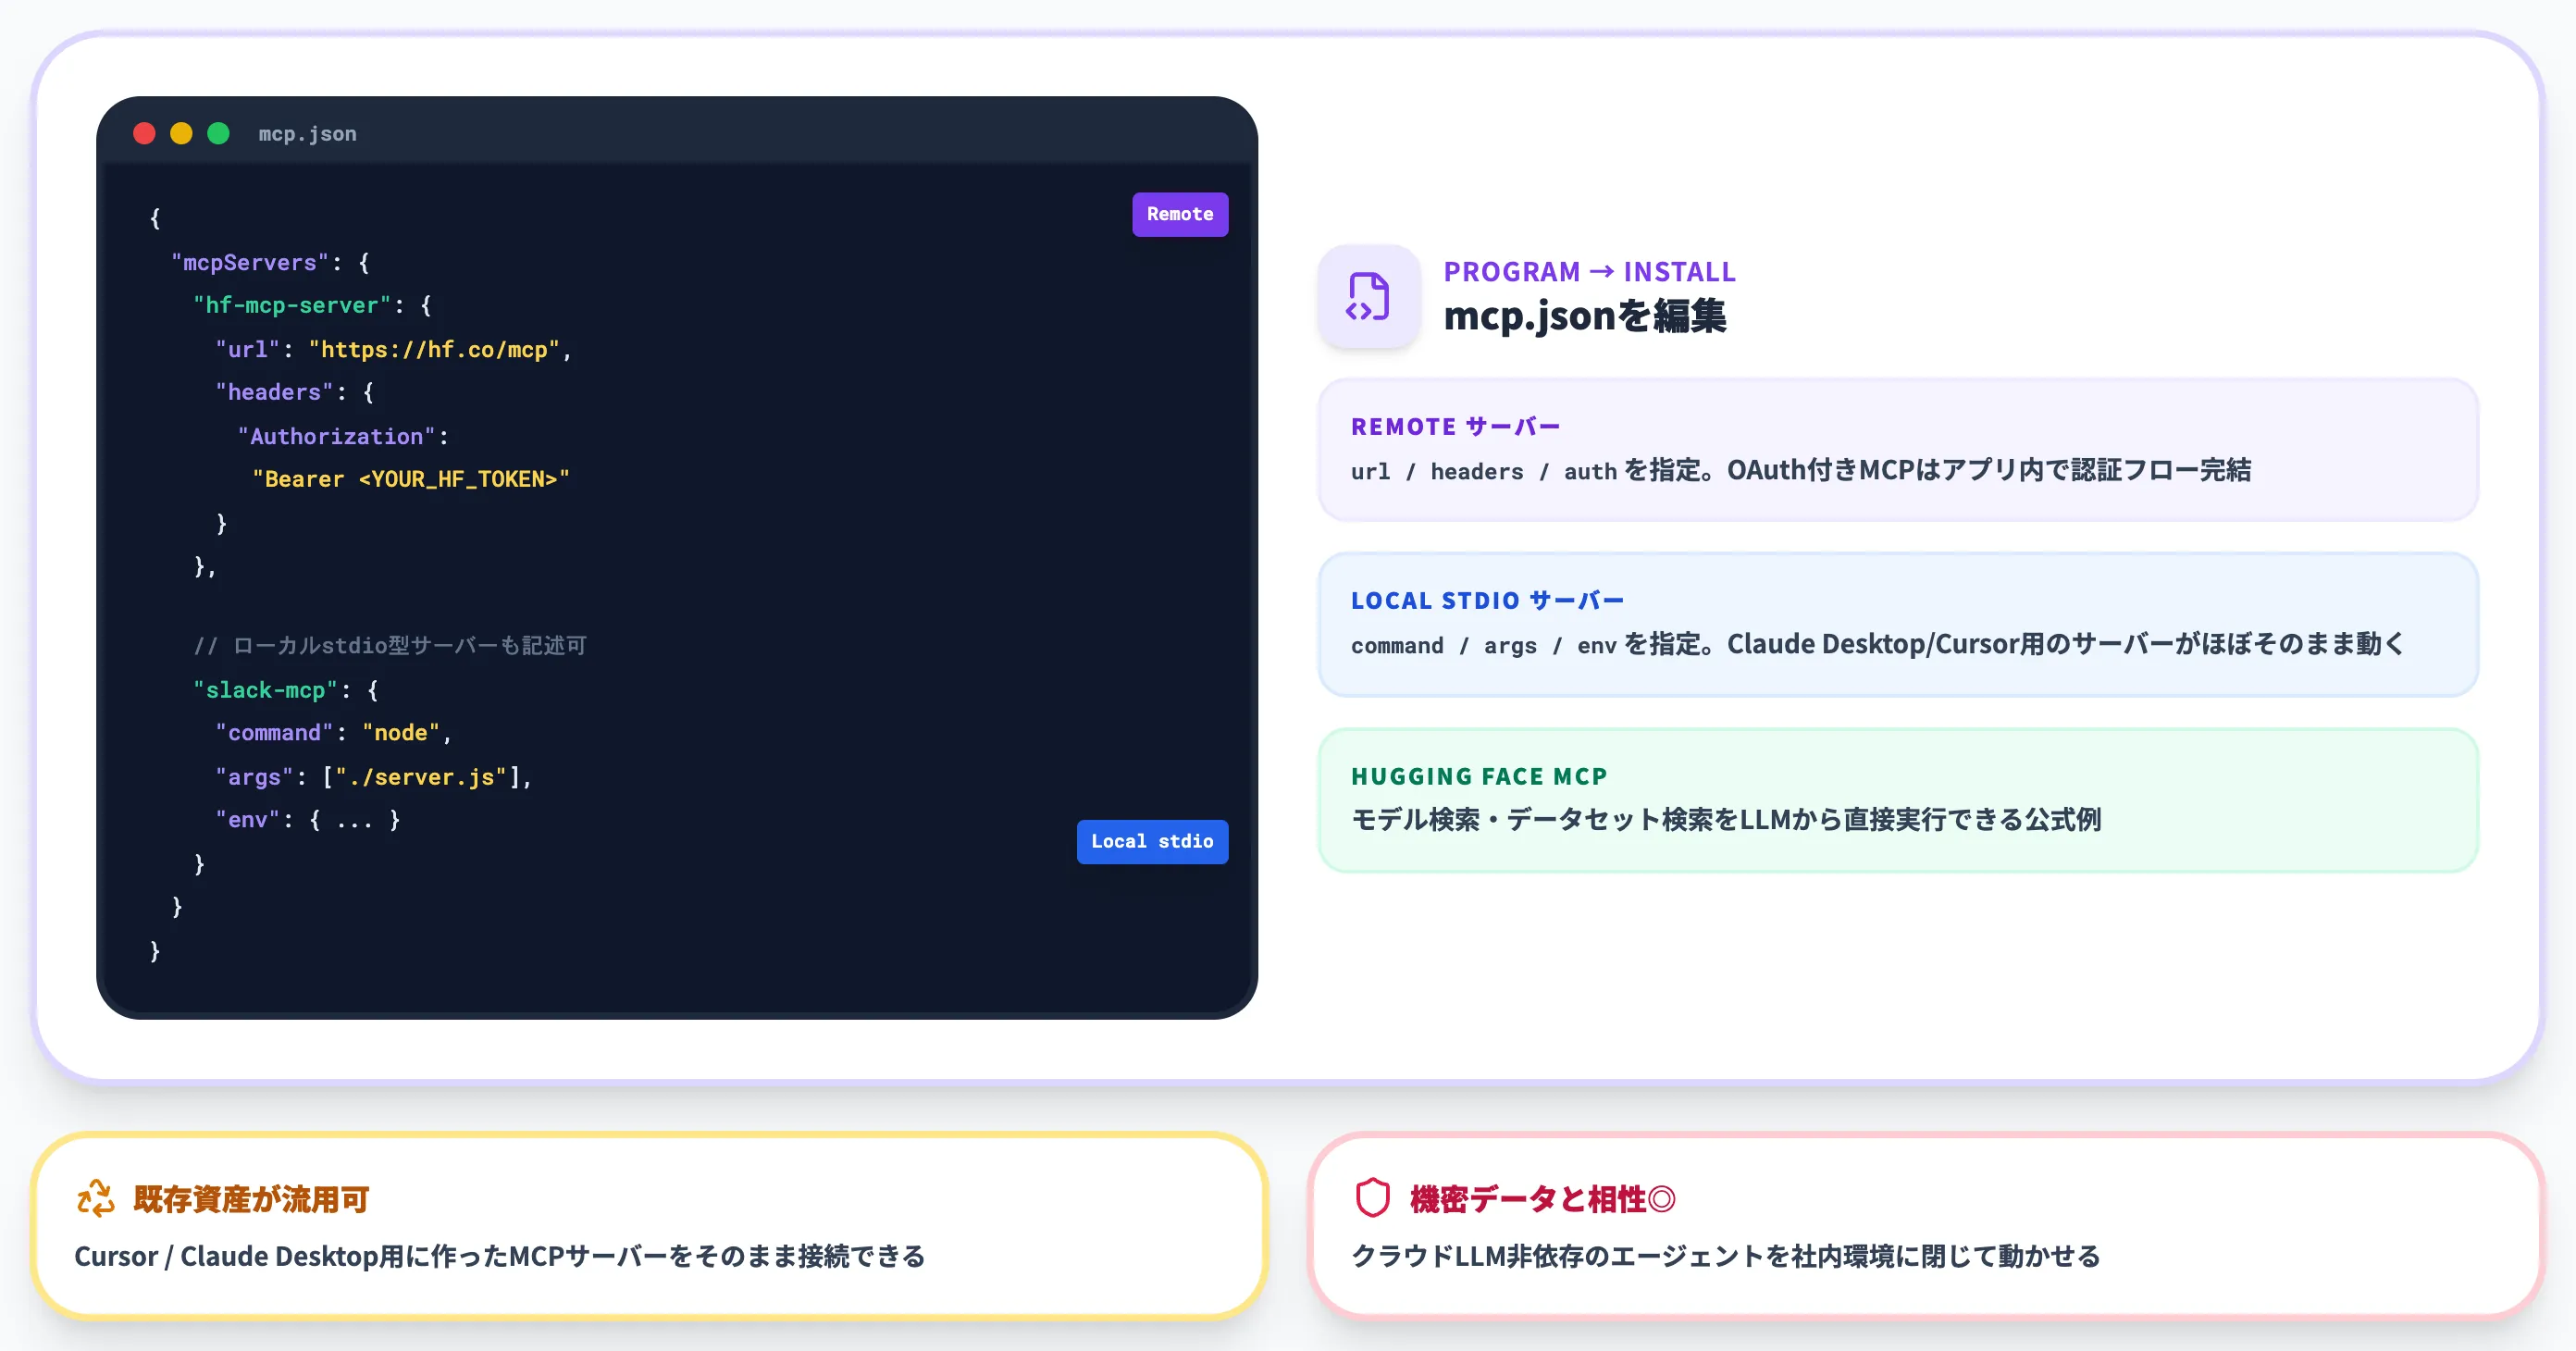Click the "node" string value

pos(401,733)
